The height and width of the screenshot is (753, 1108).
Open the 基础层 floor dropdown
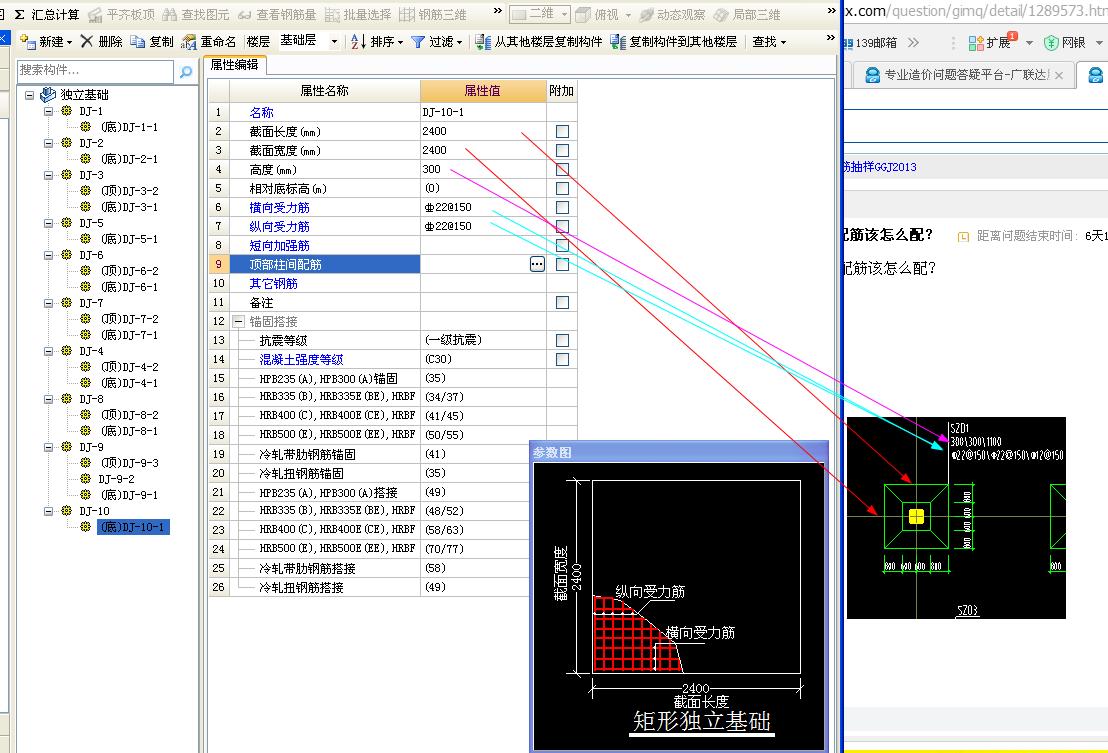(x=334, y=42)
